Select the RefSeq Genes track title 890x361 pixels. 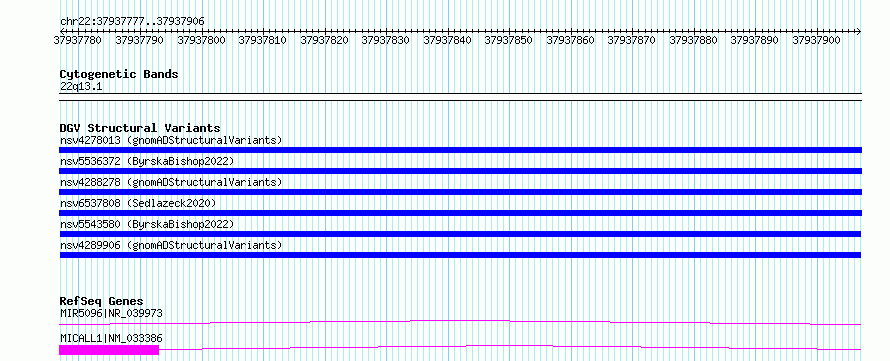(x=102, y=301)
